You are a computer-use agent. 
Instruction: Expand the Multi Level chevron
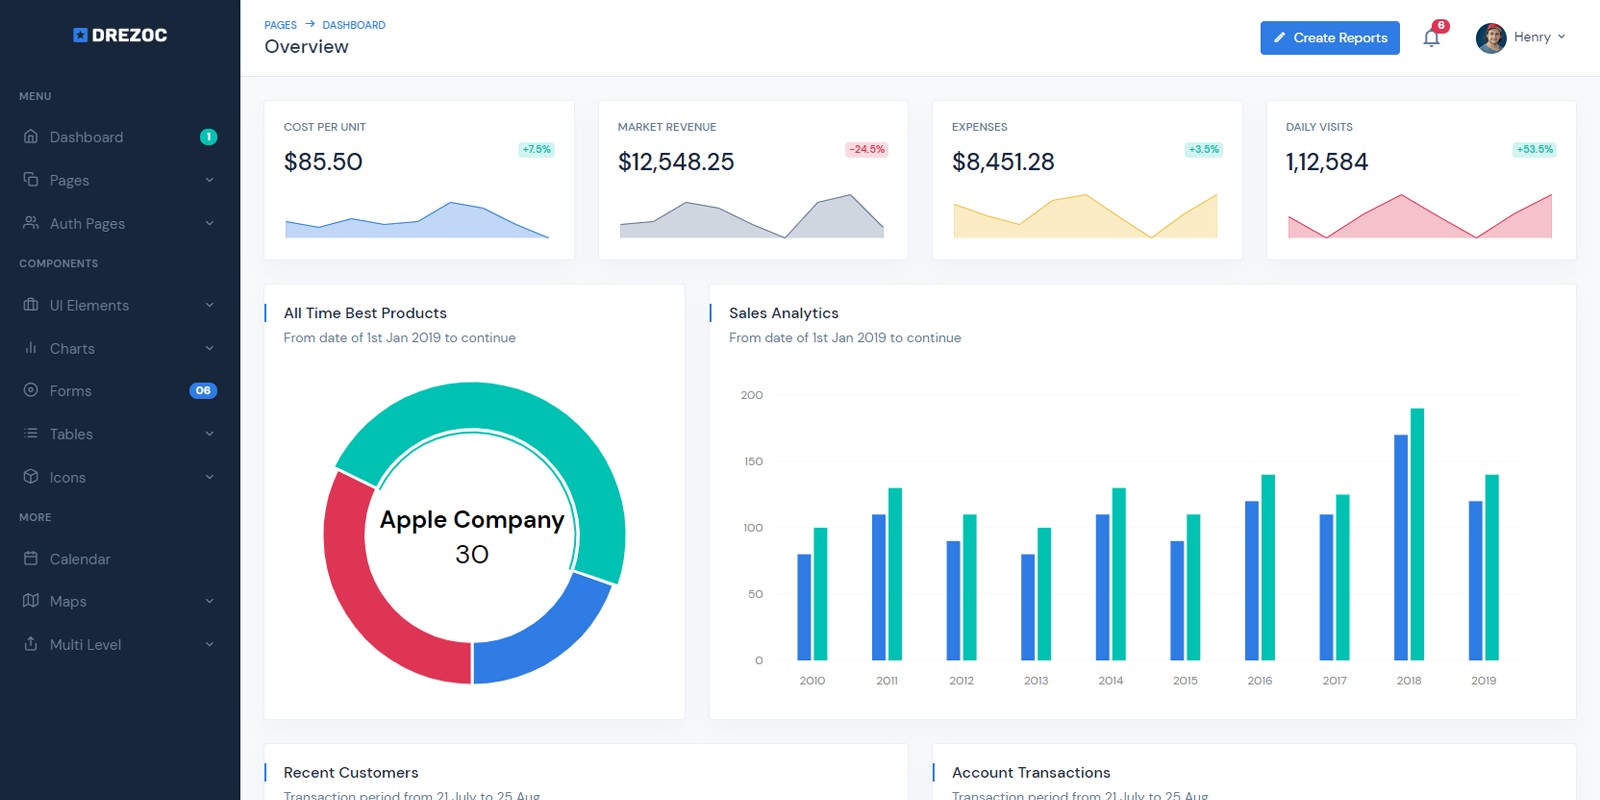210,644
